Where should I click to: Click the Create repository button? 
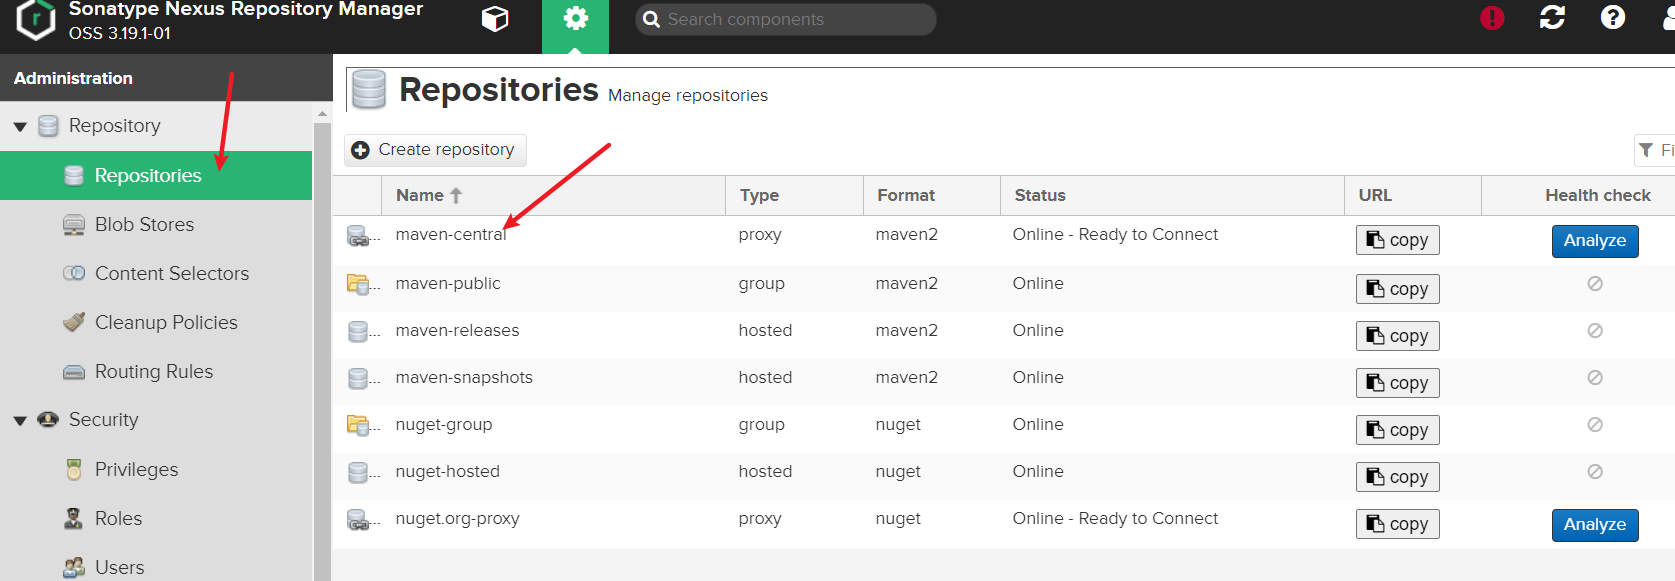click(x=435, y=150)
